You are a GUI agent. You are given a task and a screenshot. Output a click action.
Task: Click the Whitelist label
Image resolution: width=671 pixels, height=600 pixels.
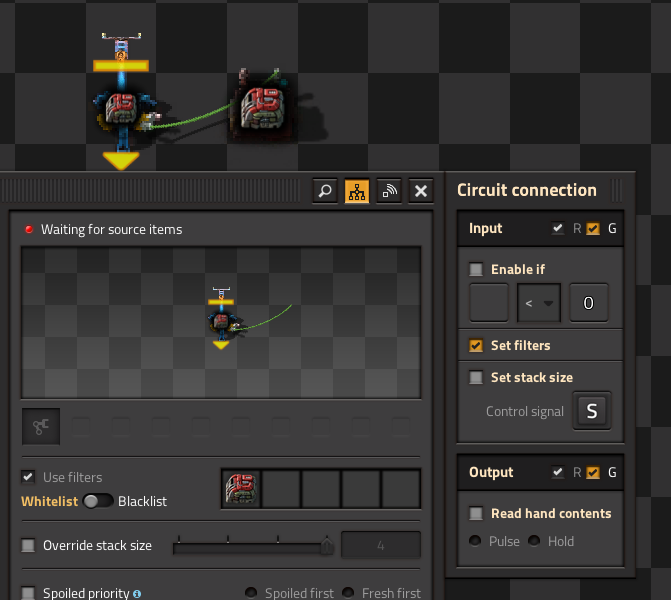tap(50, 501)
